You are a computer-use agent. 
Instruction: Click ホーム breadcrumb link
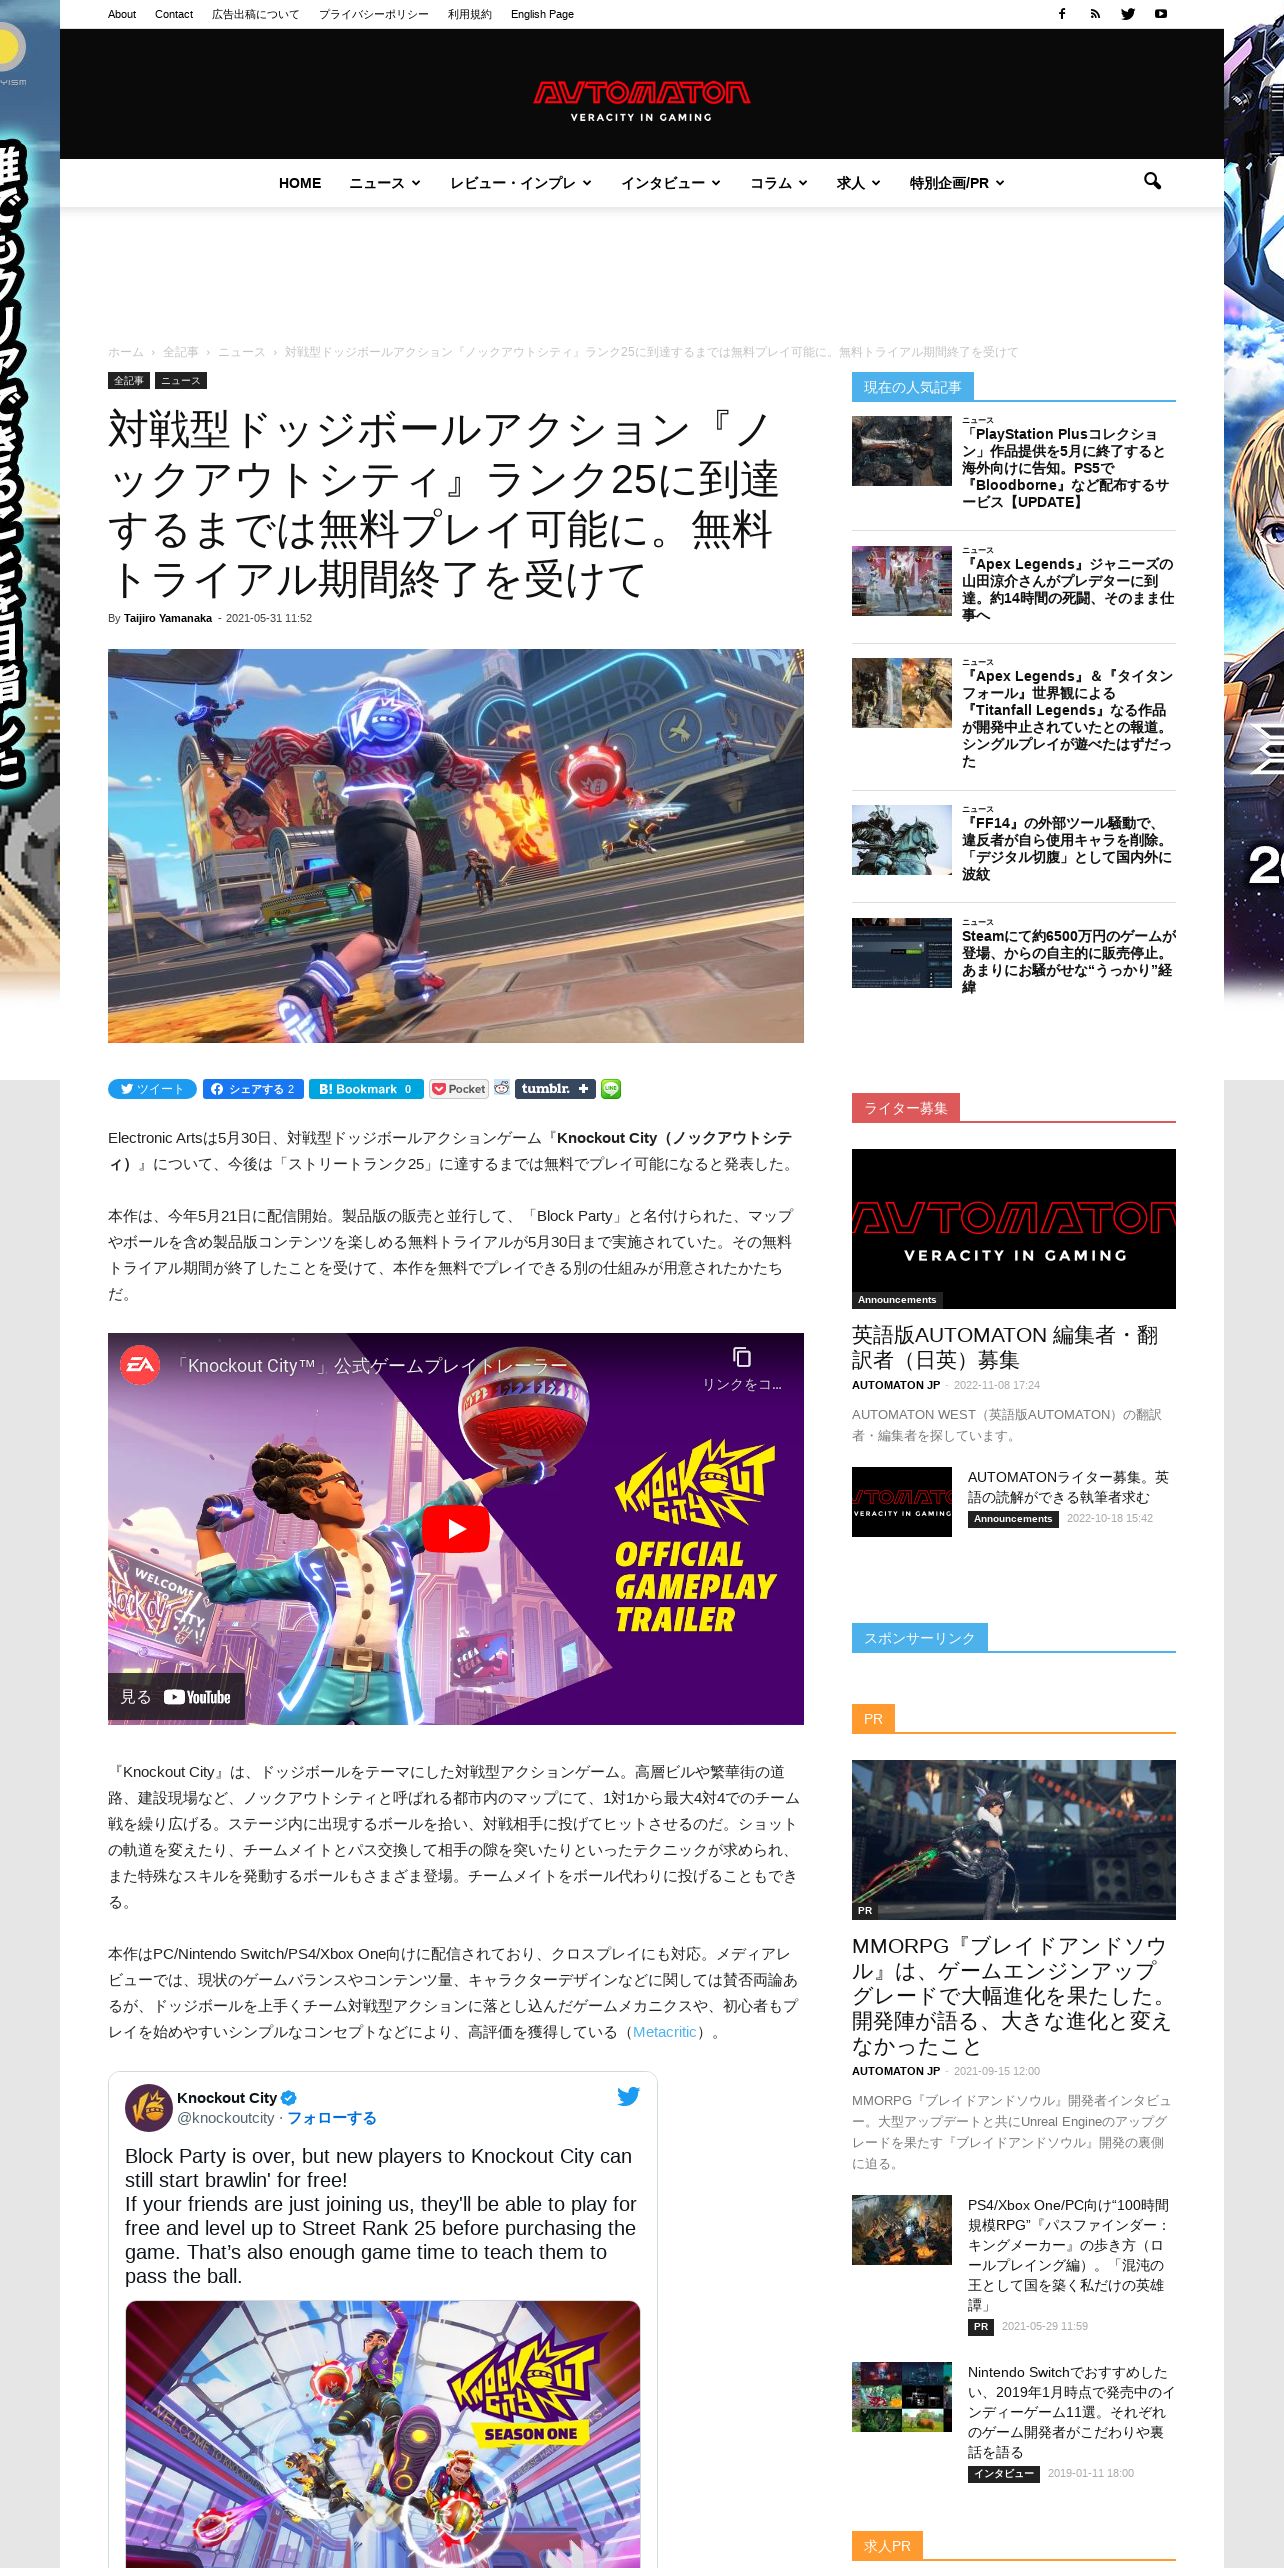coord(126,352)
